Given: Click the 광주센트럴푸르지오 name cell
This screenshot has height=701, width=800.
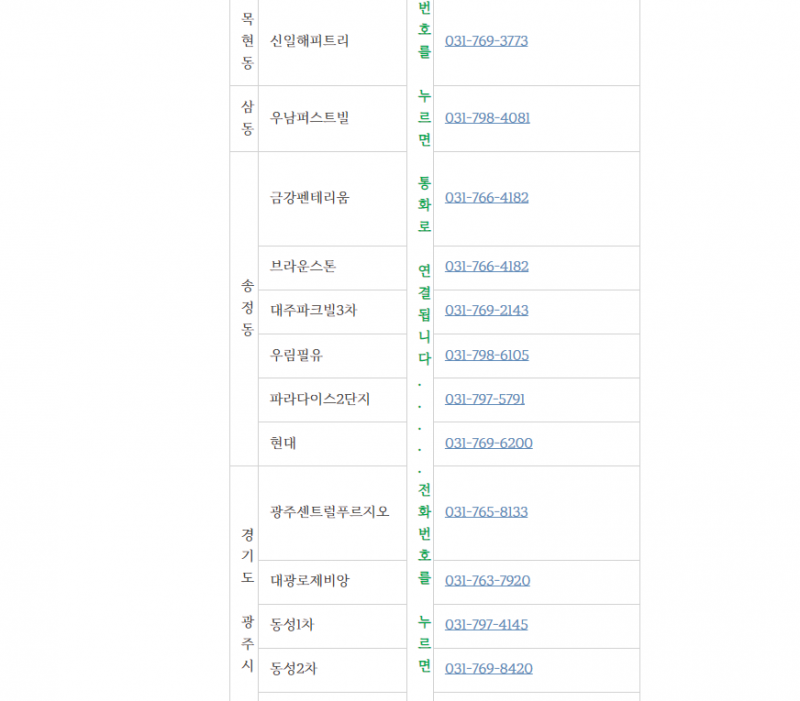Looking at the screenshot, I should click(x=333, y=513).
